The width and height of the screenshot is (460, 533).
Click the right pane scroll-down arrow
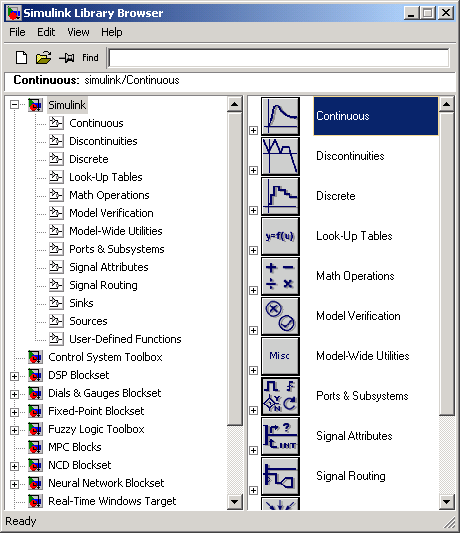[446, 502]
